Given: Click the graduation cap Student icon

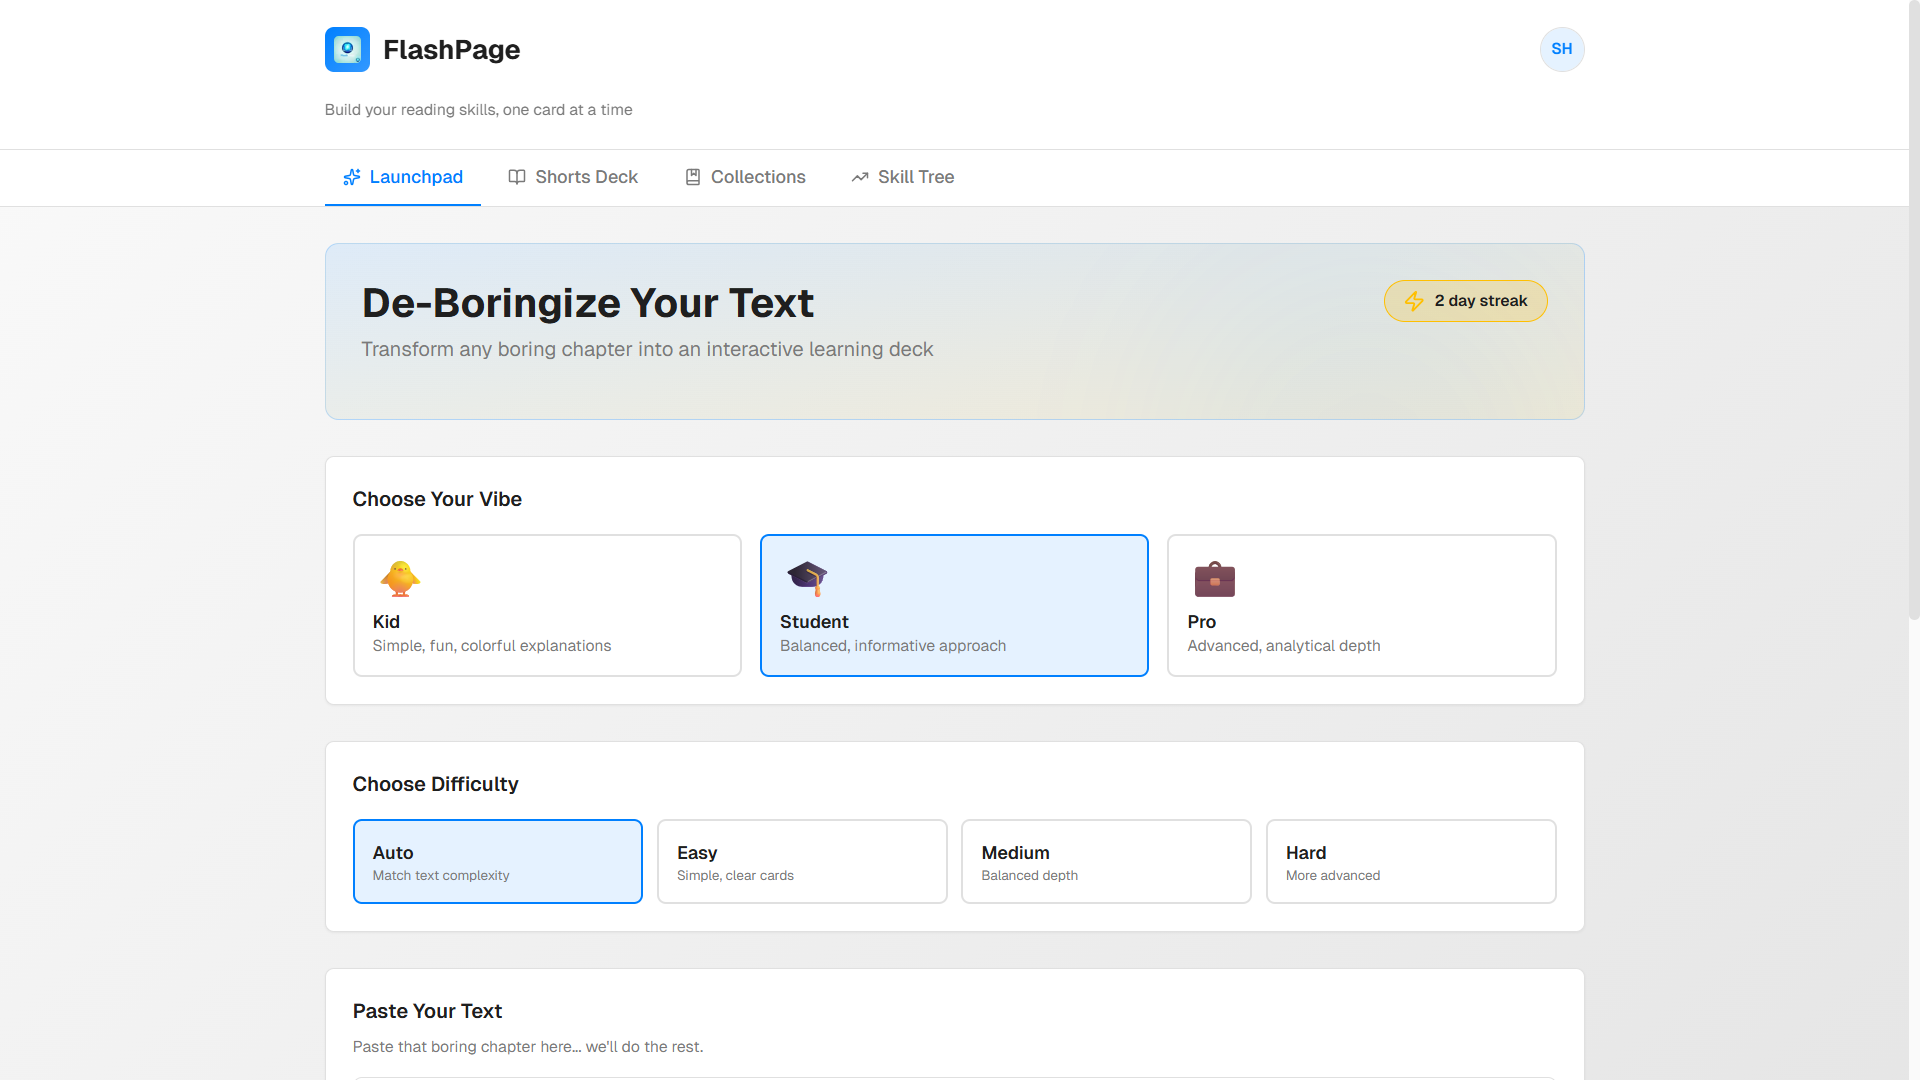Looking at the screenshot, I should (807, 578).
